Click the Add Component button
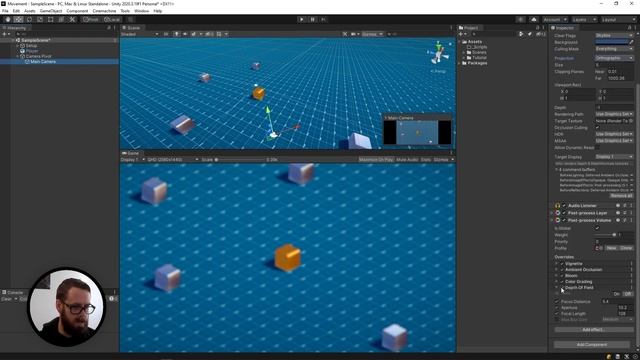Image resolution: width=640 pixels, height=360 pixels. coord(592,345)
